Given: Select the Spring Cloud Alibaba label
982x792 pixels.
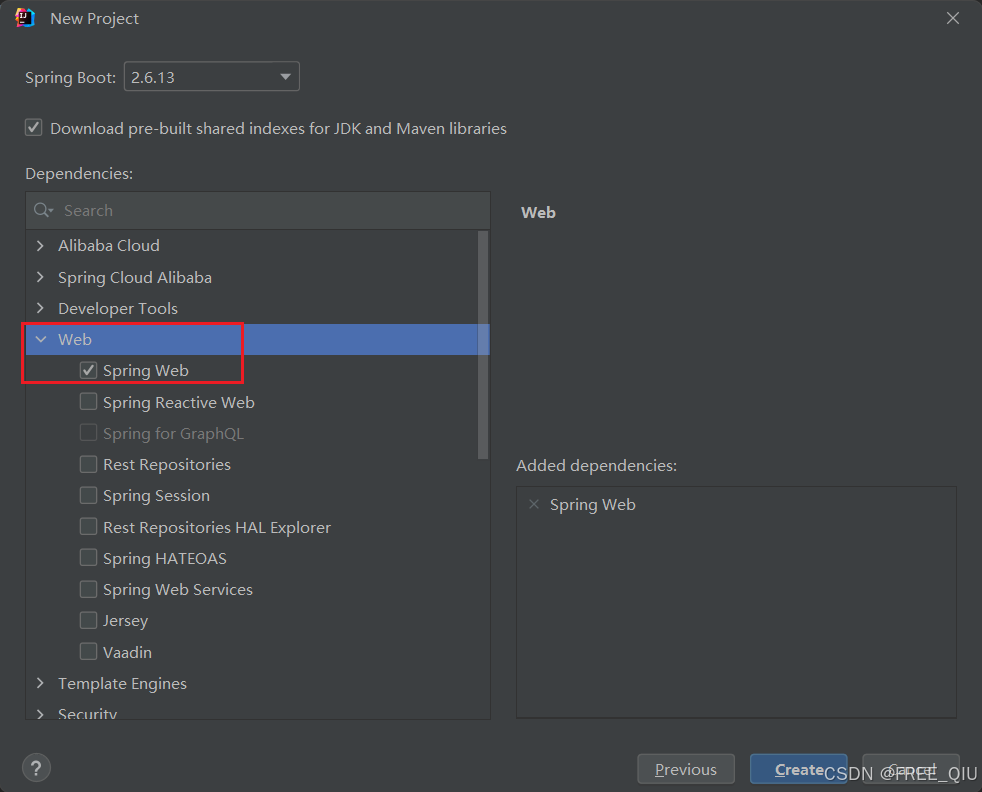Looking at the screenshot, I should pos(135,277).
